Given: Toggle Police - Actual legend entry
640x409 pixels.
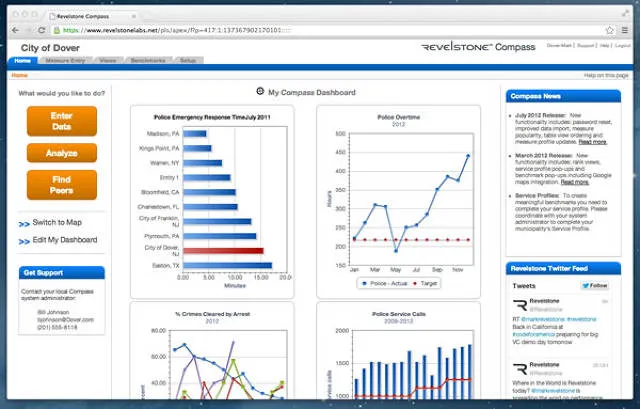Looking at the screenshot, I should (384, 283).
